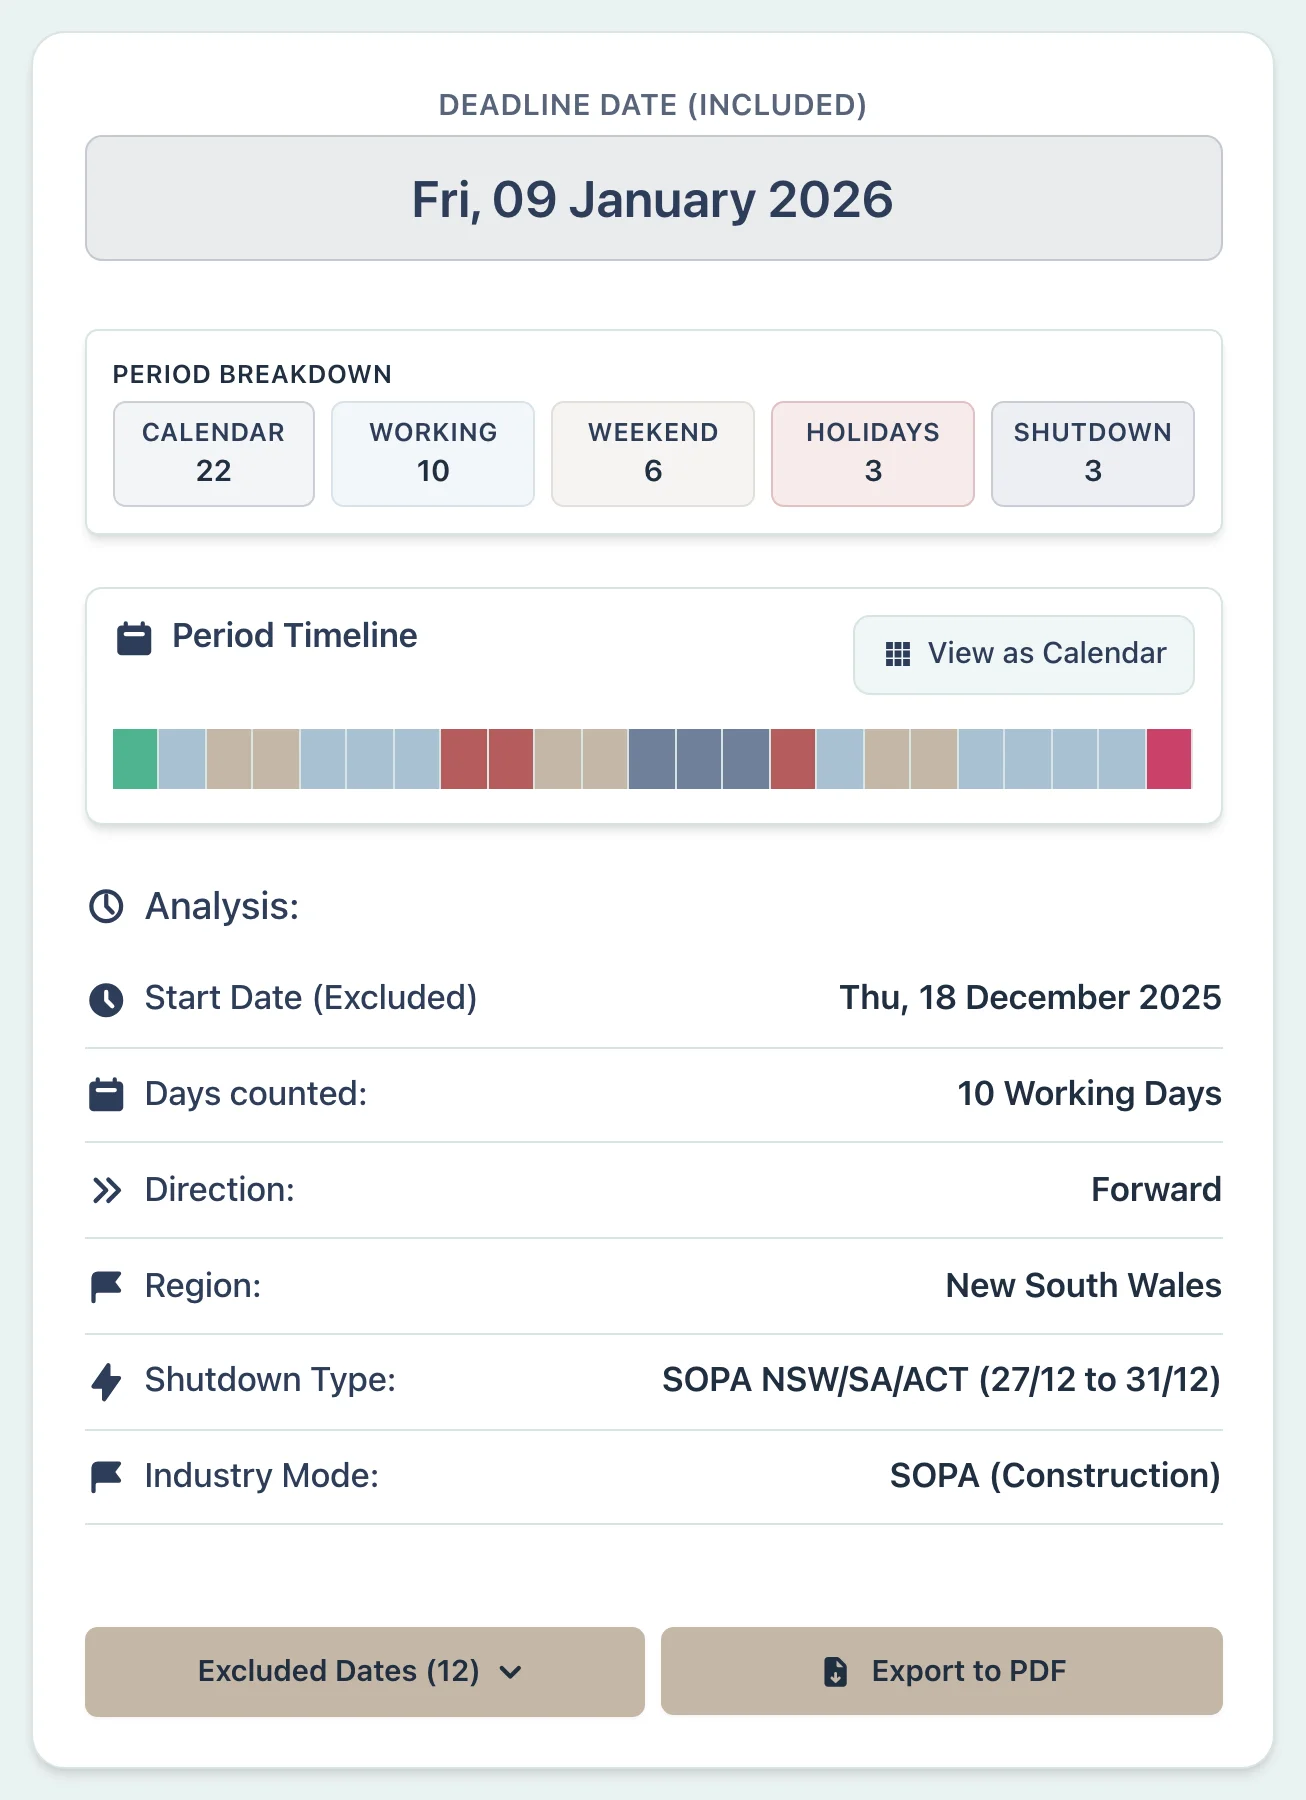
Task: Toggle the SHUTDOWN 3 stat card
Action: 1092,453
